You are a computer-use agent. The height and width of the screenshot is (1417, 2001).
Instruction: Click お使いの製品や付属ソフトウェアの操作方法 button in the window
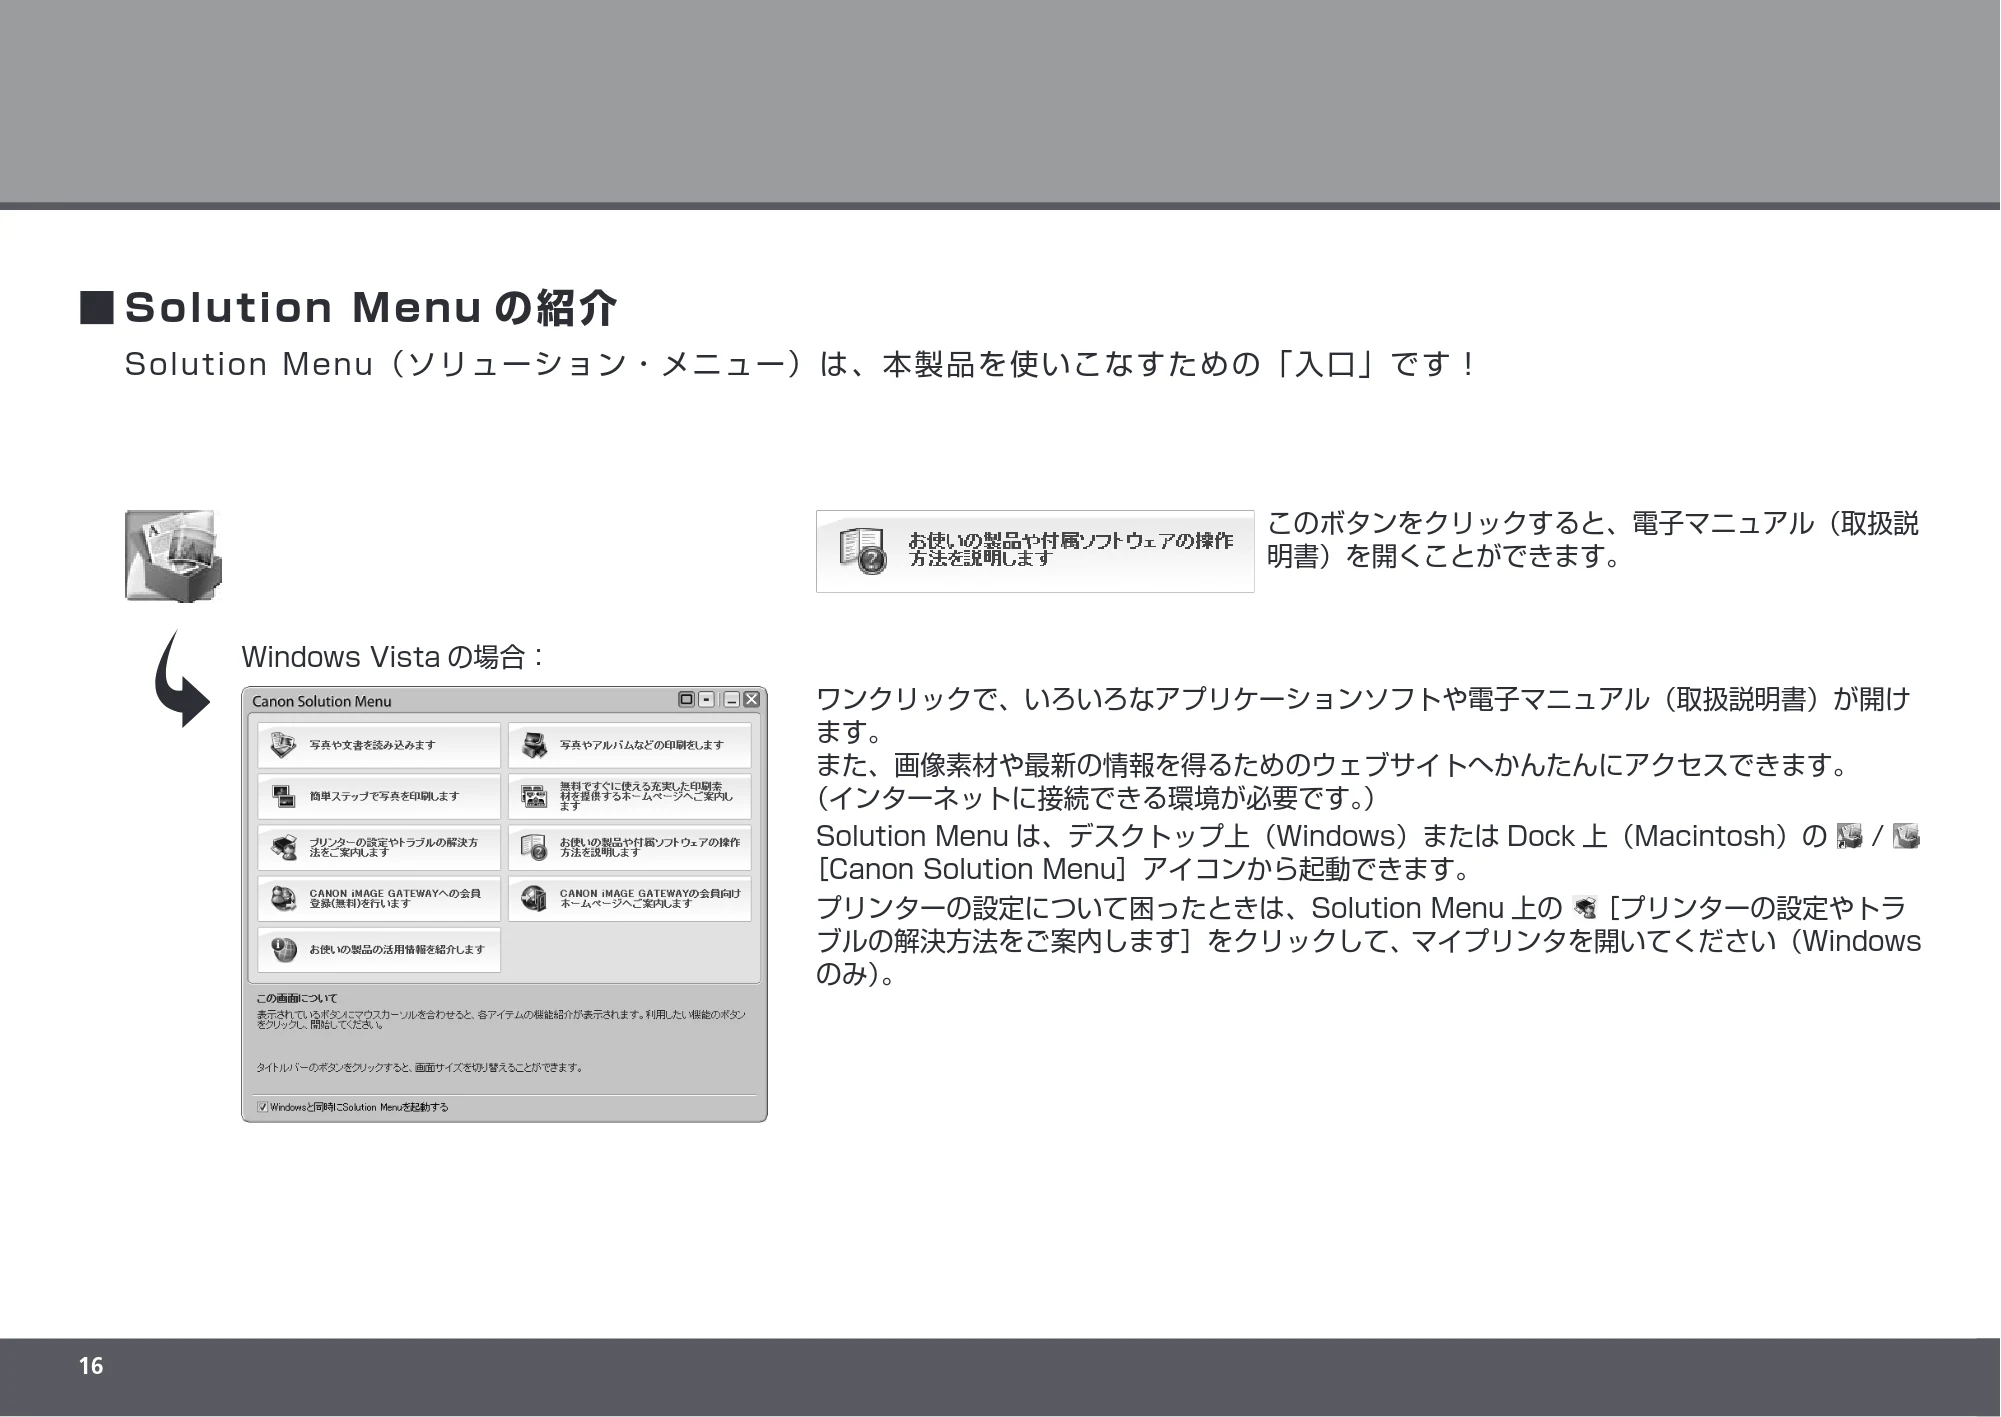tap(630, 848)
